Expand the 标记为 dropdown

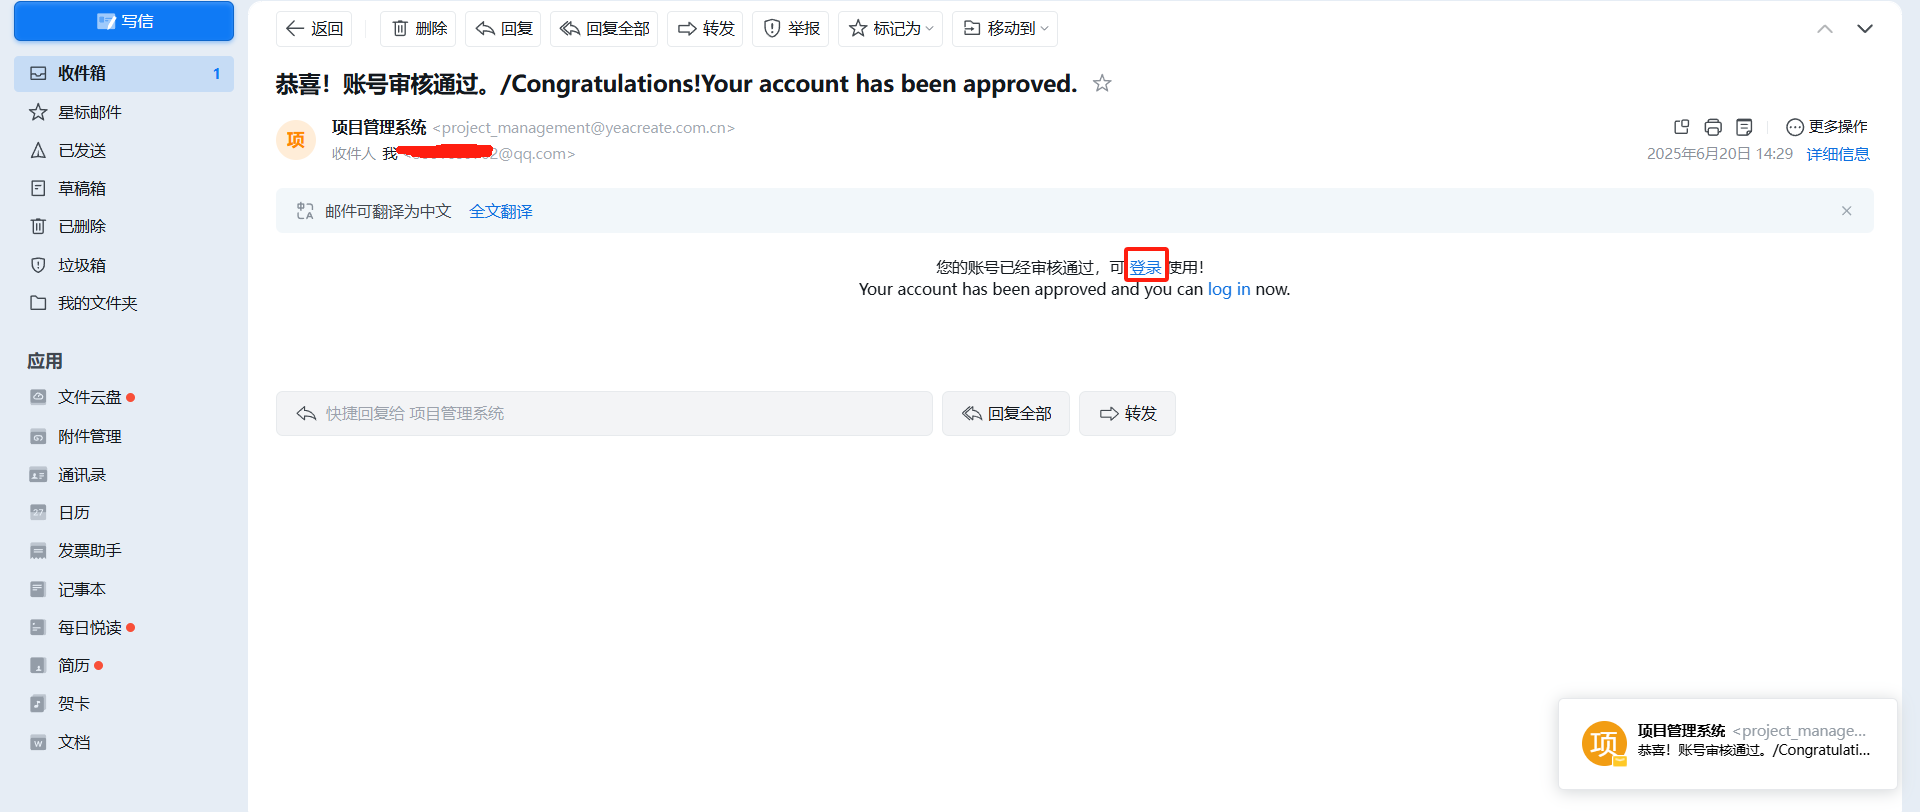pyautogui.click(x=890, y=29)
